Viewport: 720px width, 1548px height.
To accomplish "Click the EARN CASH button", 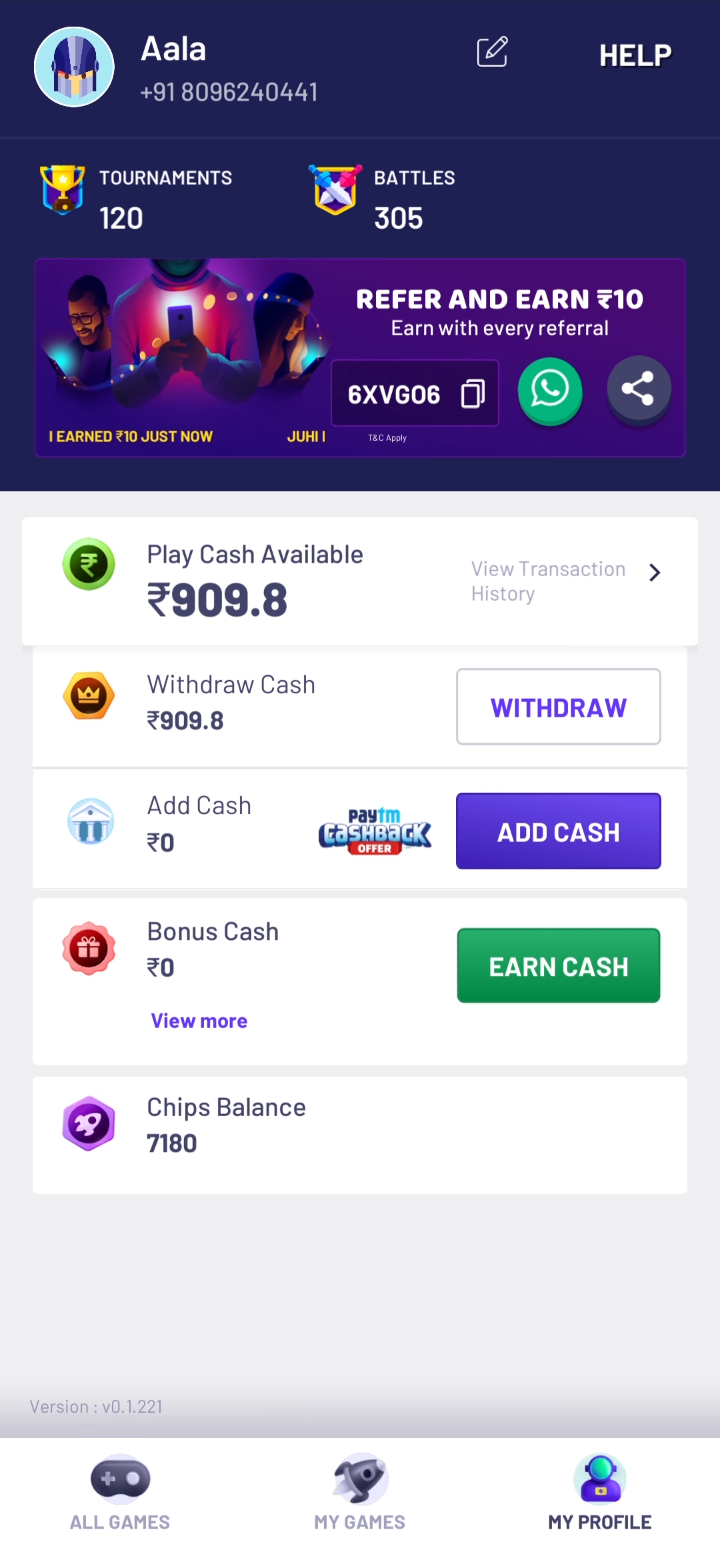I will 558,965.
